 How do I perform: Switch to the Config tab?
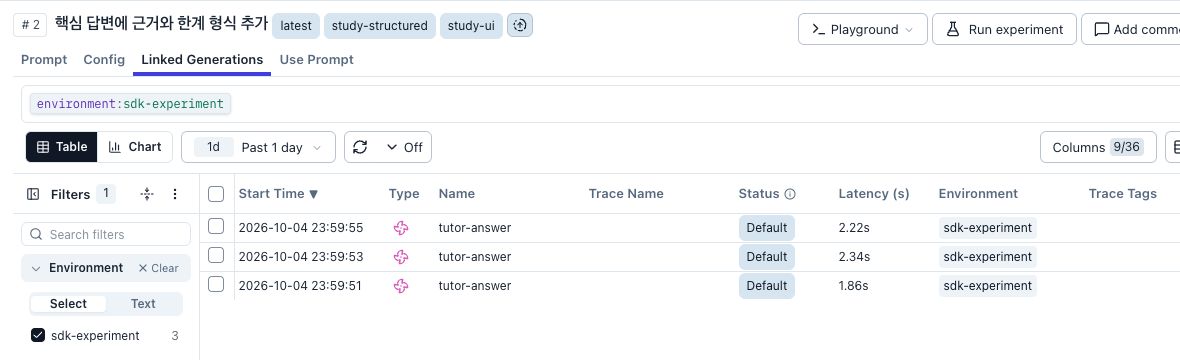[x=104, y=59]
